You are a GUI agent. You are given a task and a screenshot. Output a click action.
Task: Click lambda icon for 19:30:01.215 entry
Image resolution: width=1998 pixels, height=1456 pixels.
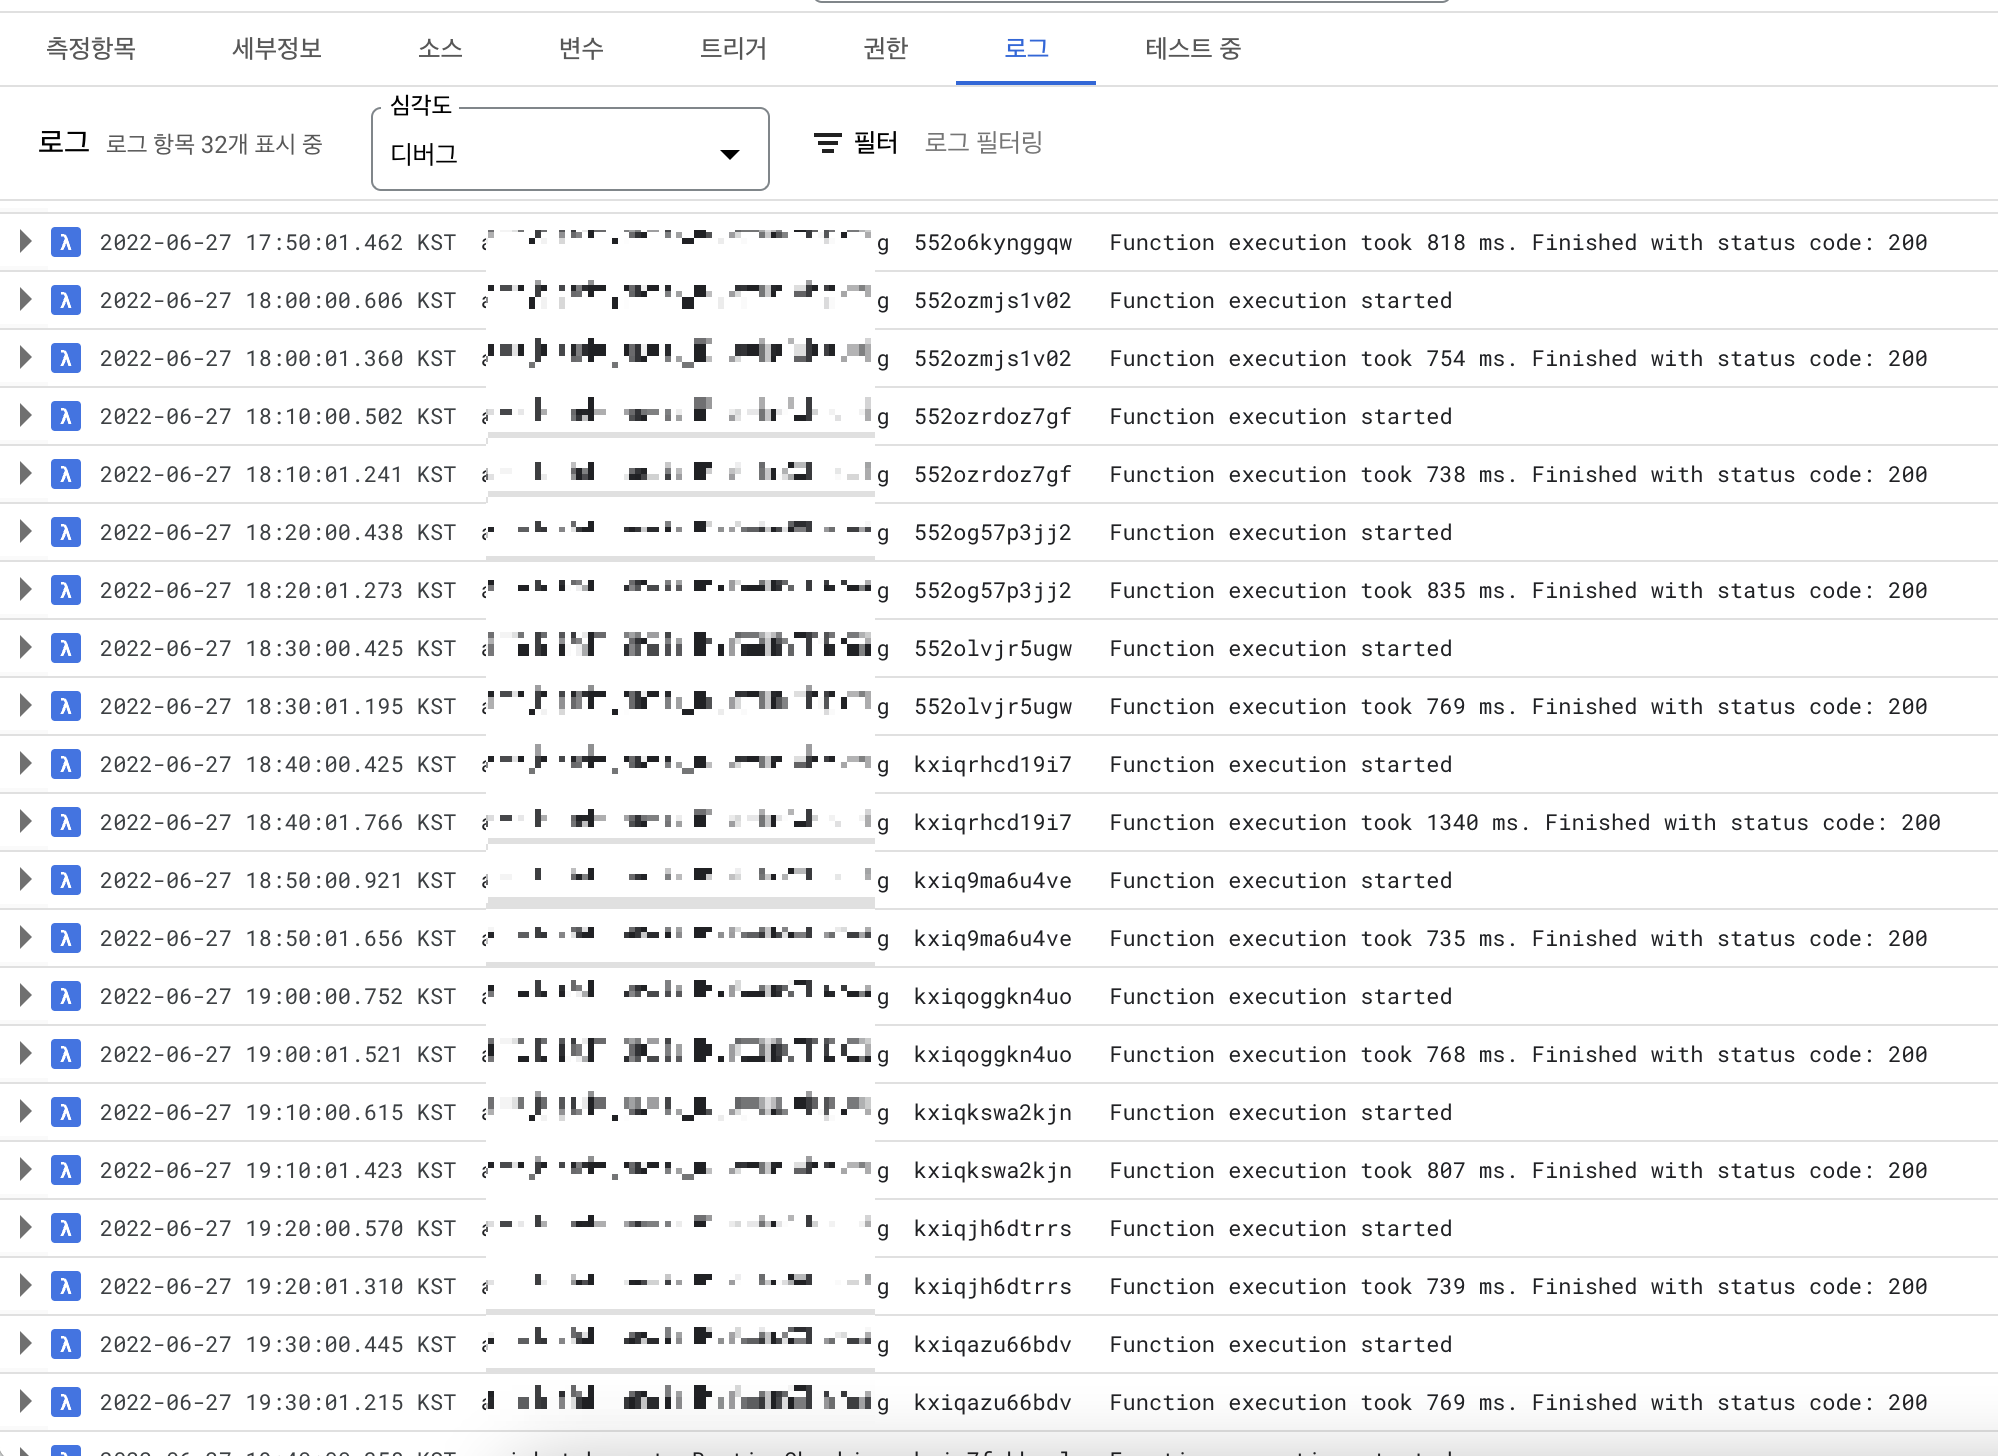pyautogui.click(x=66, y=1402)
